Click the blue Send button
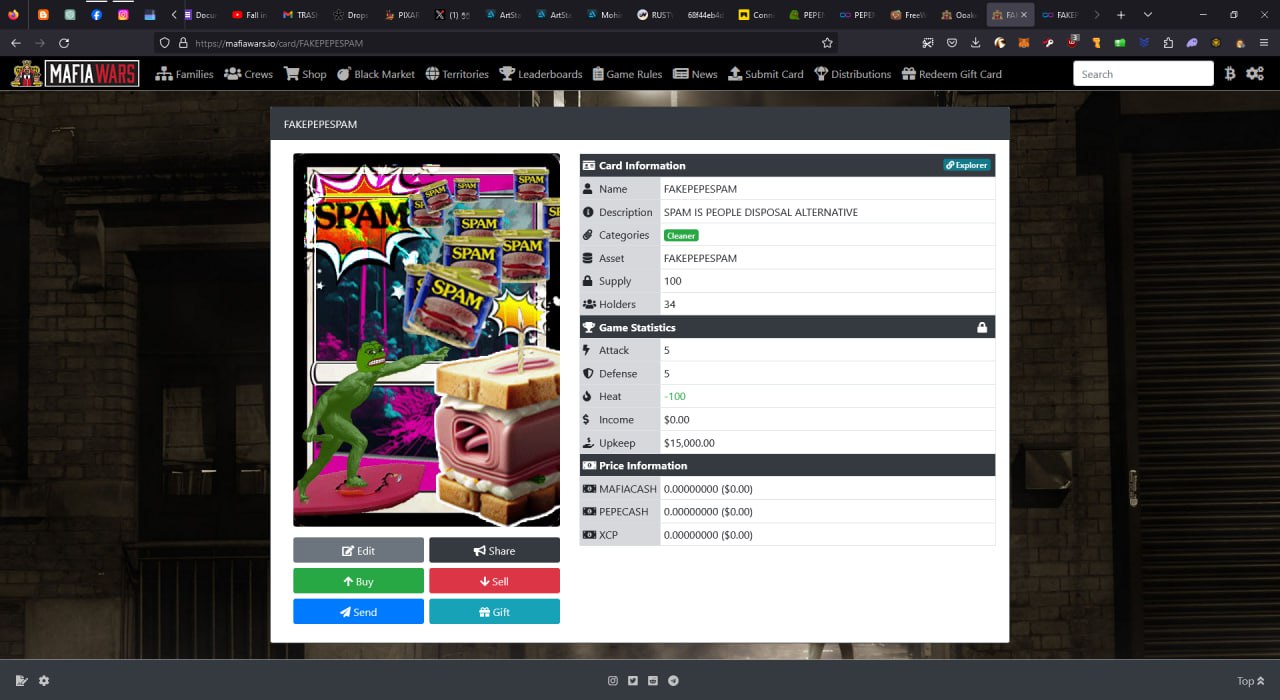The height and width of the screenshot is (700, 1280). [x=358, y=611]
